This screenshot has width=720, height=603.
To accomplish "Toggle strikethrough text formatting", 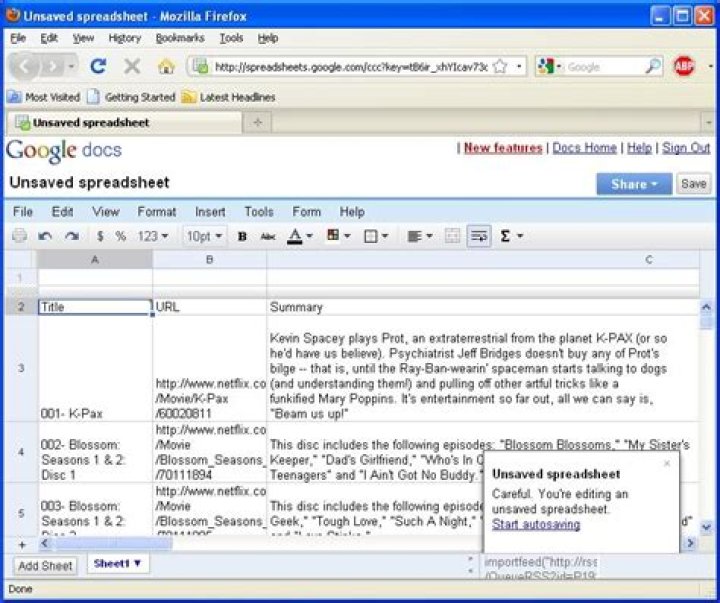I will tap(267, 236).
